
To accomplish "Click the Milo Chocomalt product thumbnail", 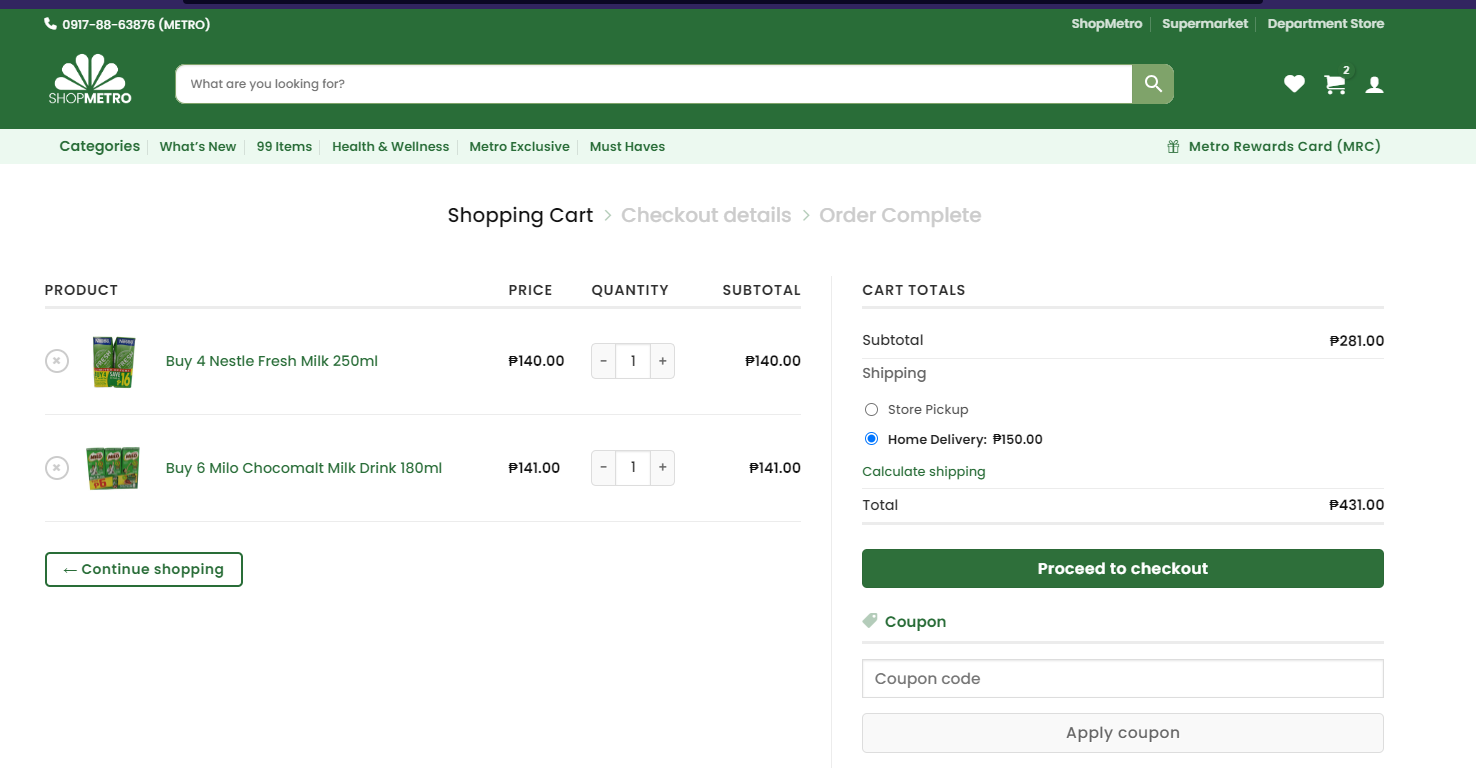I will [113, 468].
